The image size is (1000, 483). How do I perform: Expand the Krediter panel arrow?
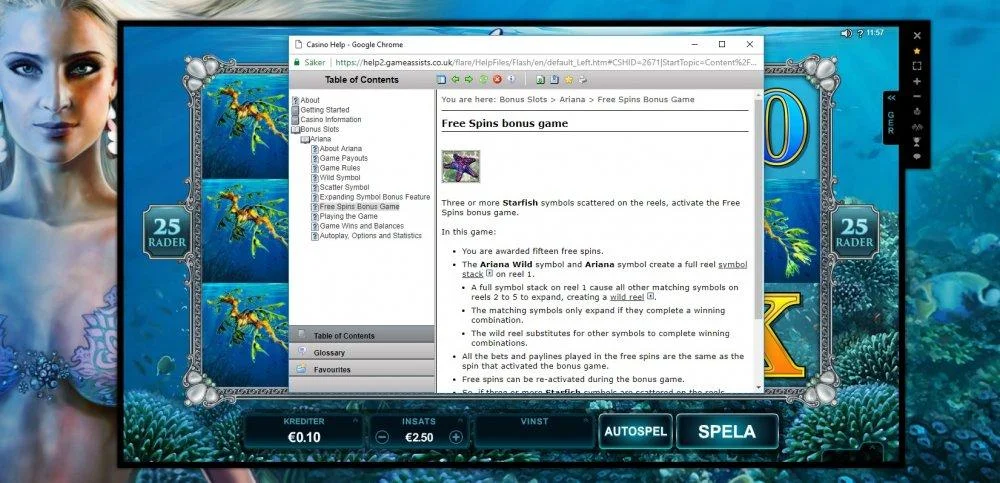(355, 420)
